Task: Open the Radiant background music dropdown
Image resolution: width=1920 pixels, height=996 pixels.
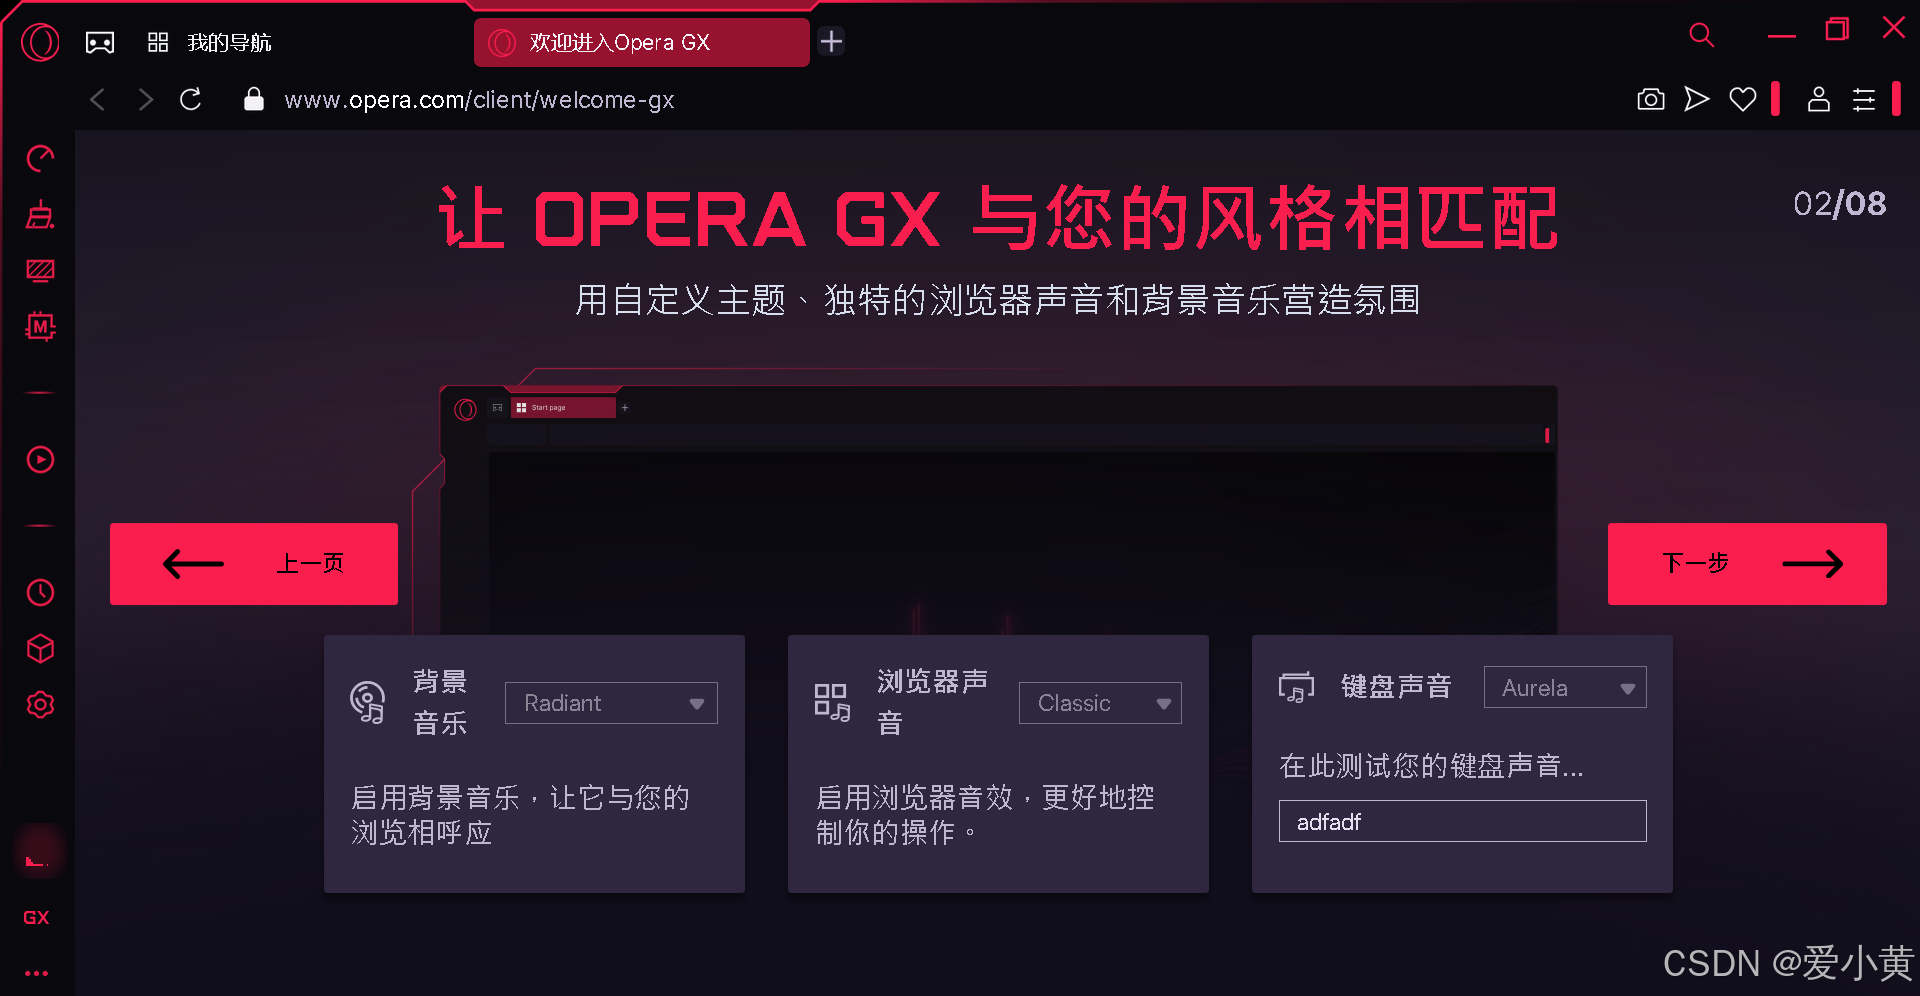Action: point(611,703)
